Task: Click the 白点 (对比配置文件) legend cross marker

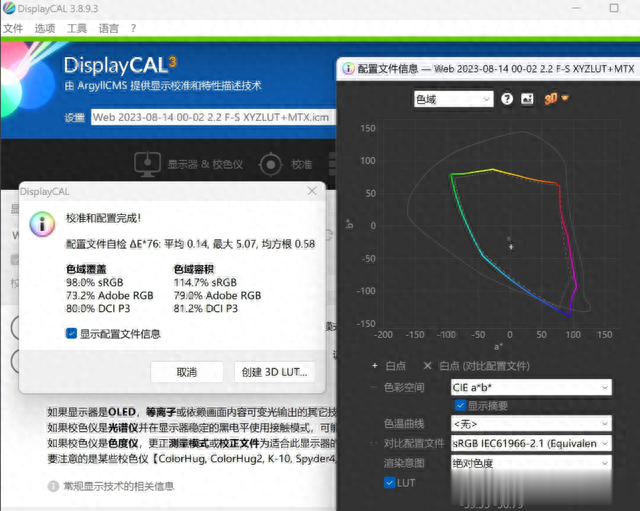Action: pyautogui.click(x=427, y=366)
